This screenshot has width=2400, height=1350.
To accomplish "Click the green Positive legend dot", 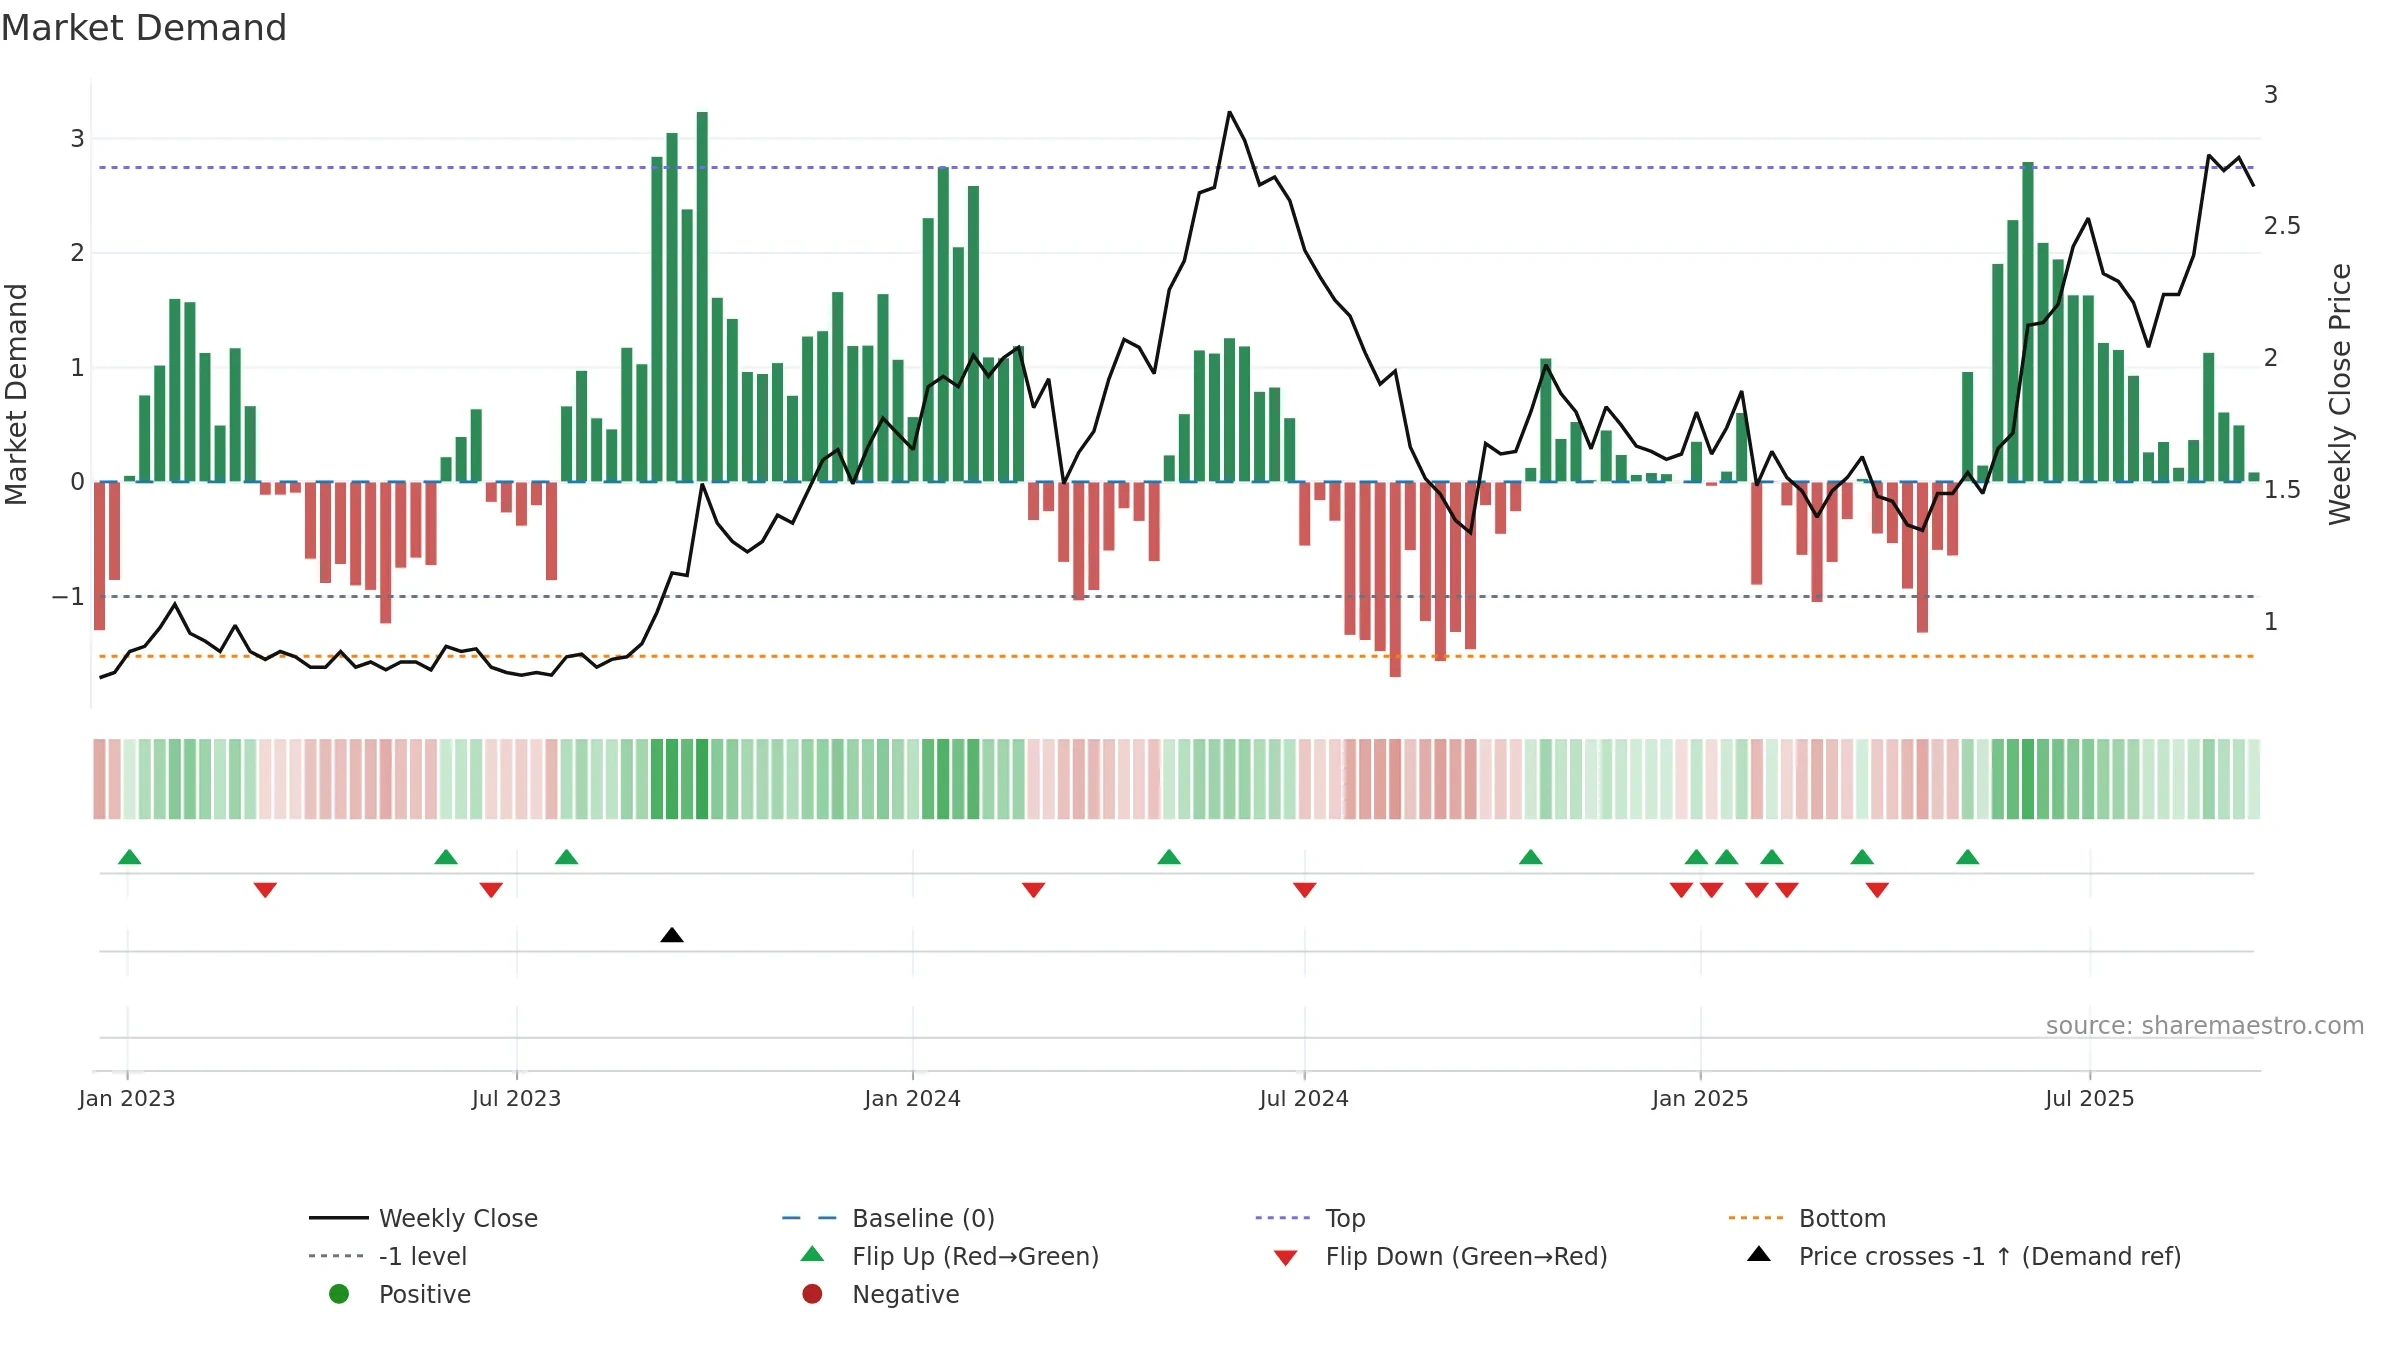I will (339, 1294).
